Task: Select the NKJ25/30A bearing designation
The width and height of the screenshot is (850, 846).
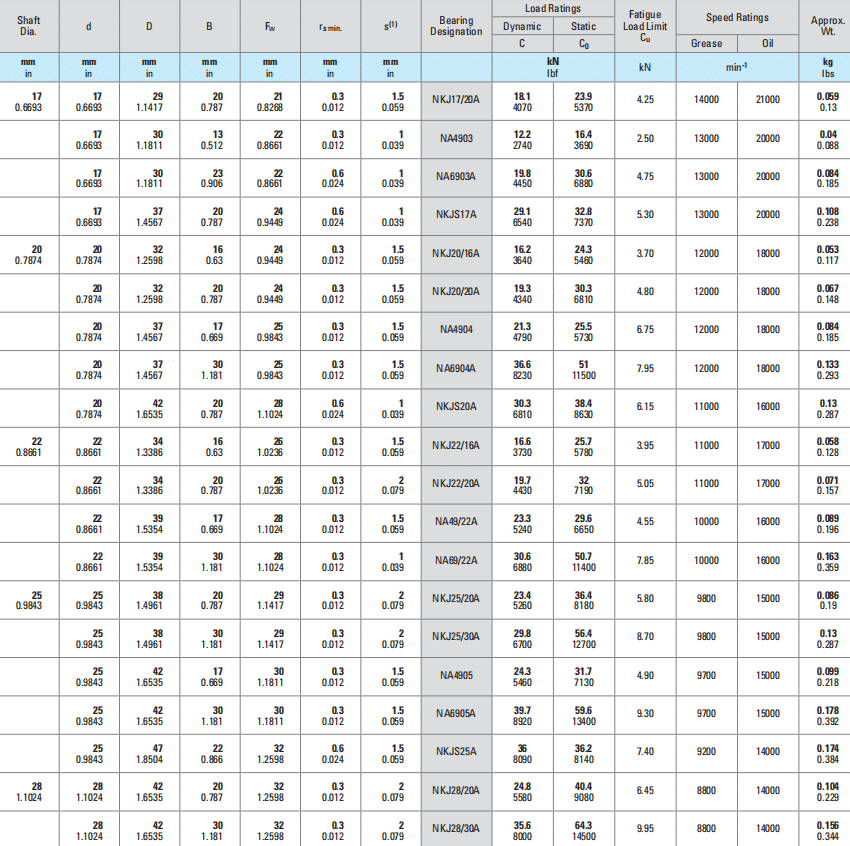Action: coord(456,637)
